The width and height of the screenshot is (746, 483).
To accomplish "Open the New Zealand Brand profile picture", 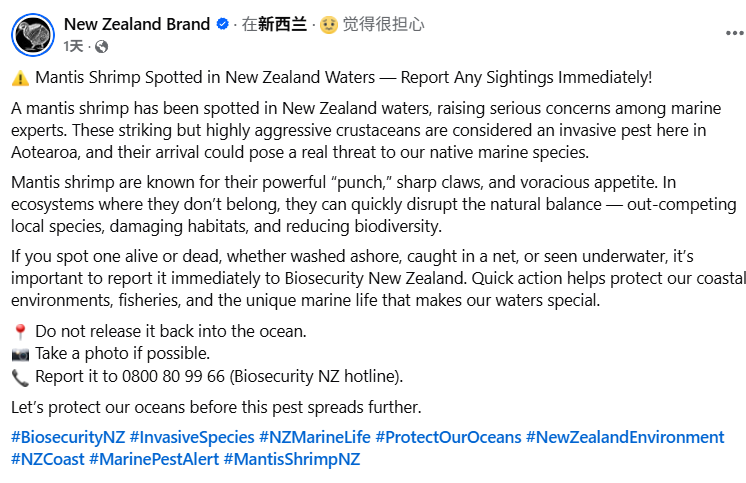I will 33,34.
